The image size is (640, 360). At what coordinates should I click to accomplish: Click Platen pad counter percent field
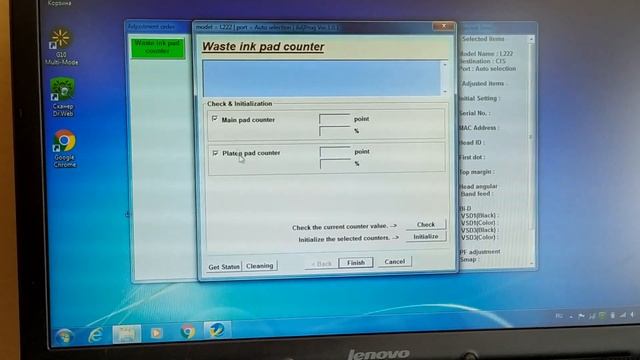(x=335, y=164)
